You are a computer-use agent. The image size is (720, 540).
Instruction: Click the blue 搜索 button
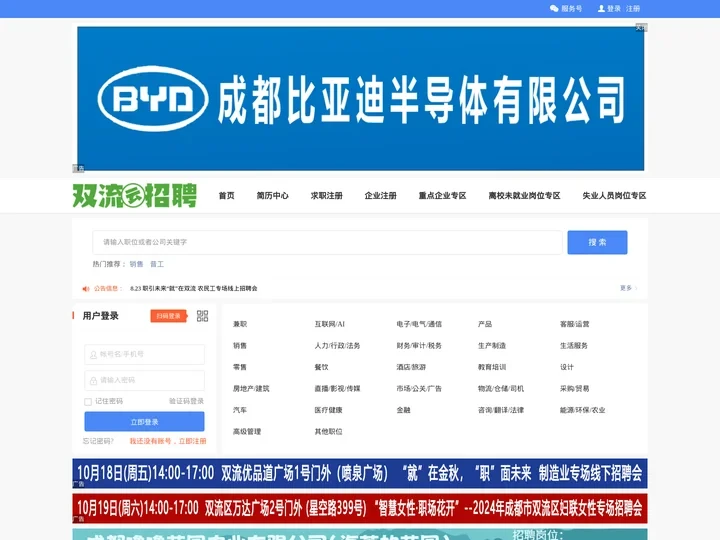(x=597, y=242)
